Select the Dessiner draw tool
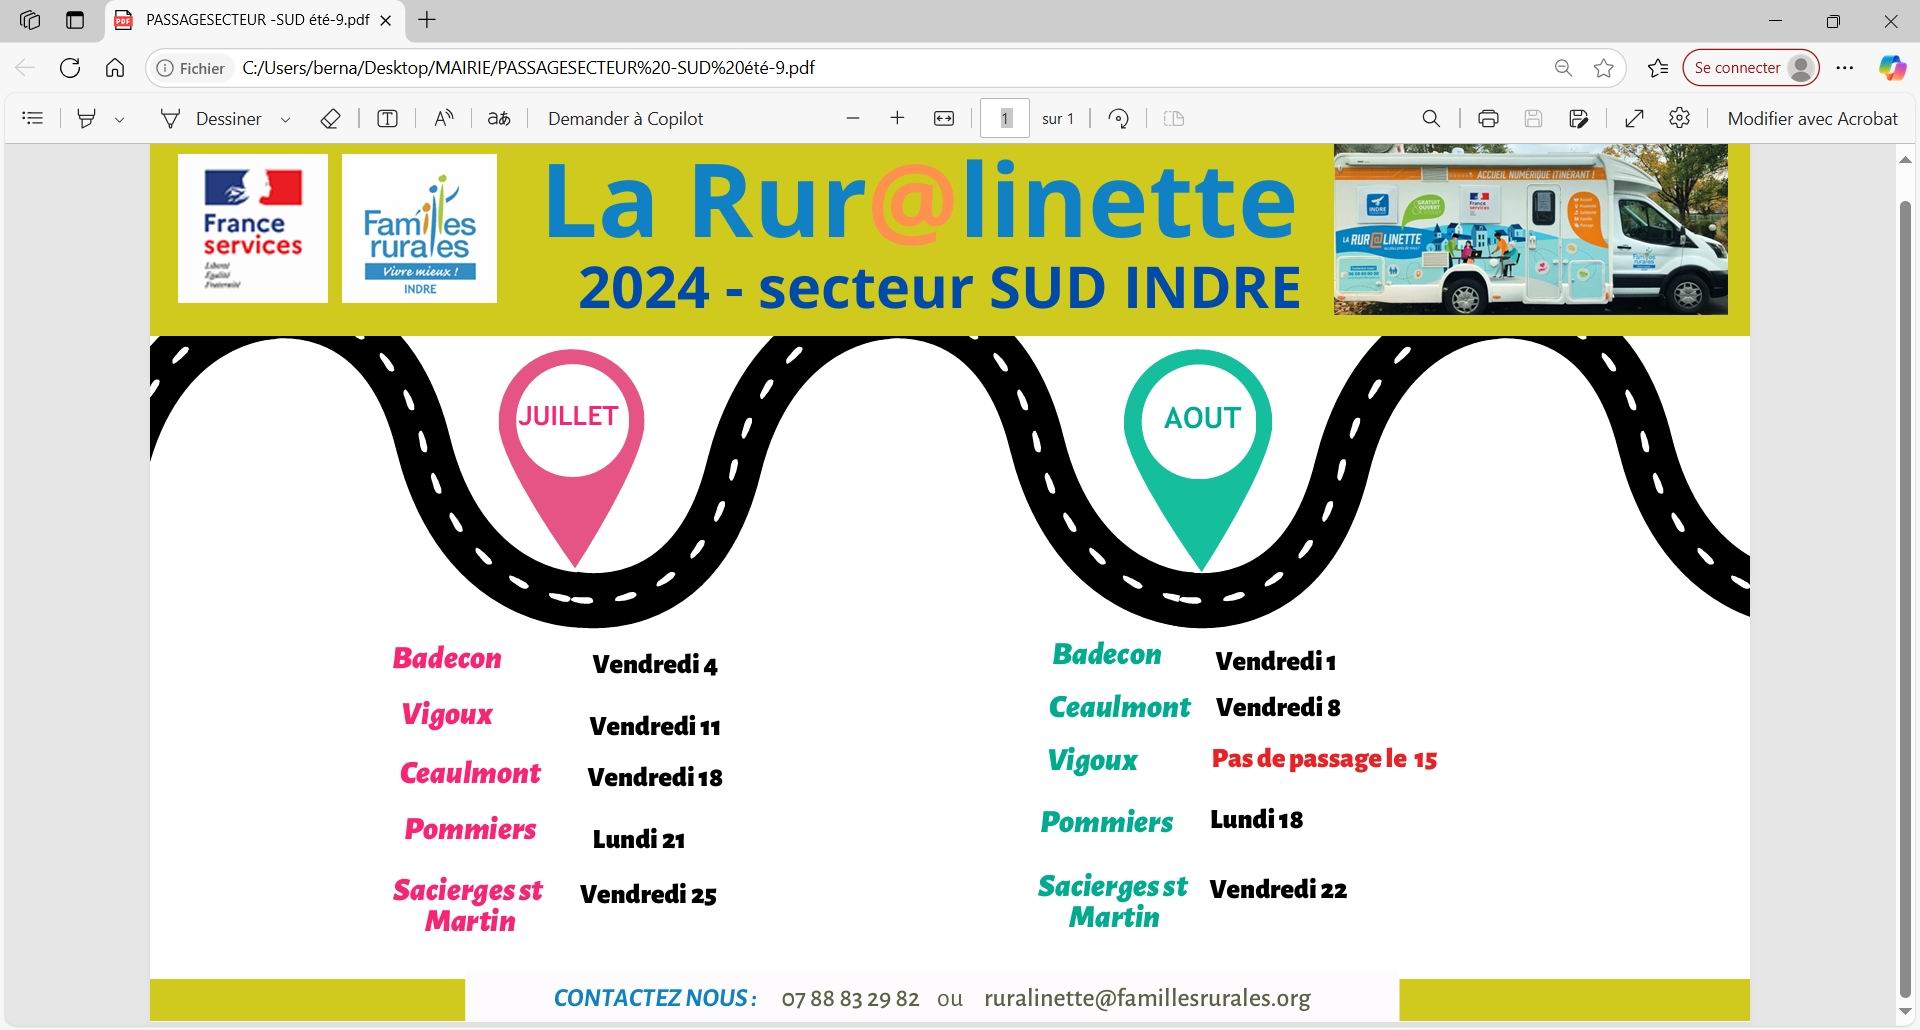 (211, 118)
